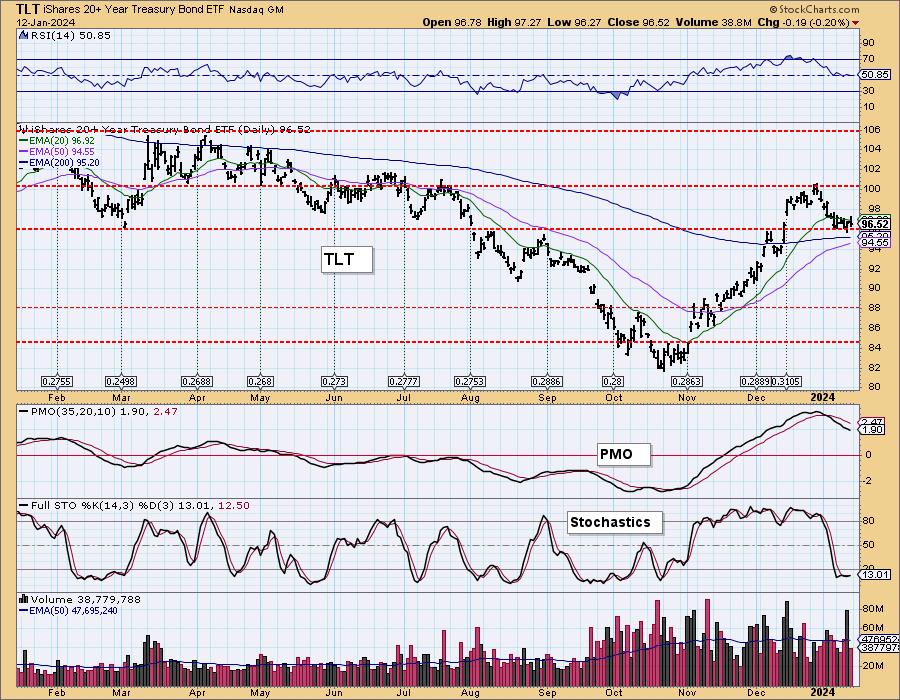Select the TLT ticker symbol in header

27,9
